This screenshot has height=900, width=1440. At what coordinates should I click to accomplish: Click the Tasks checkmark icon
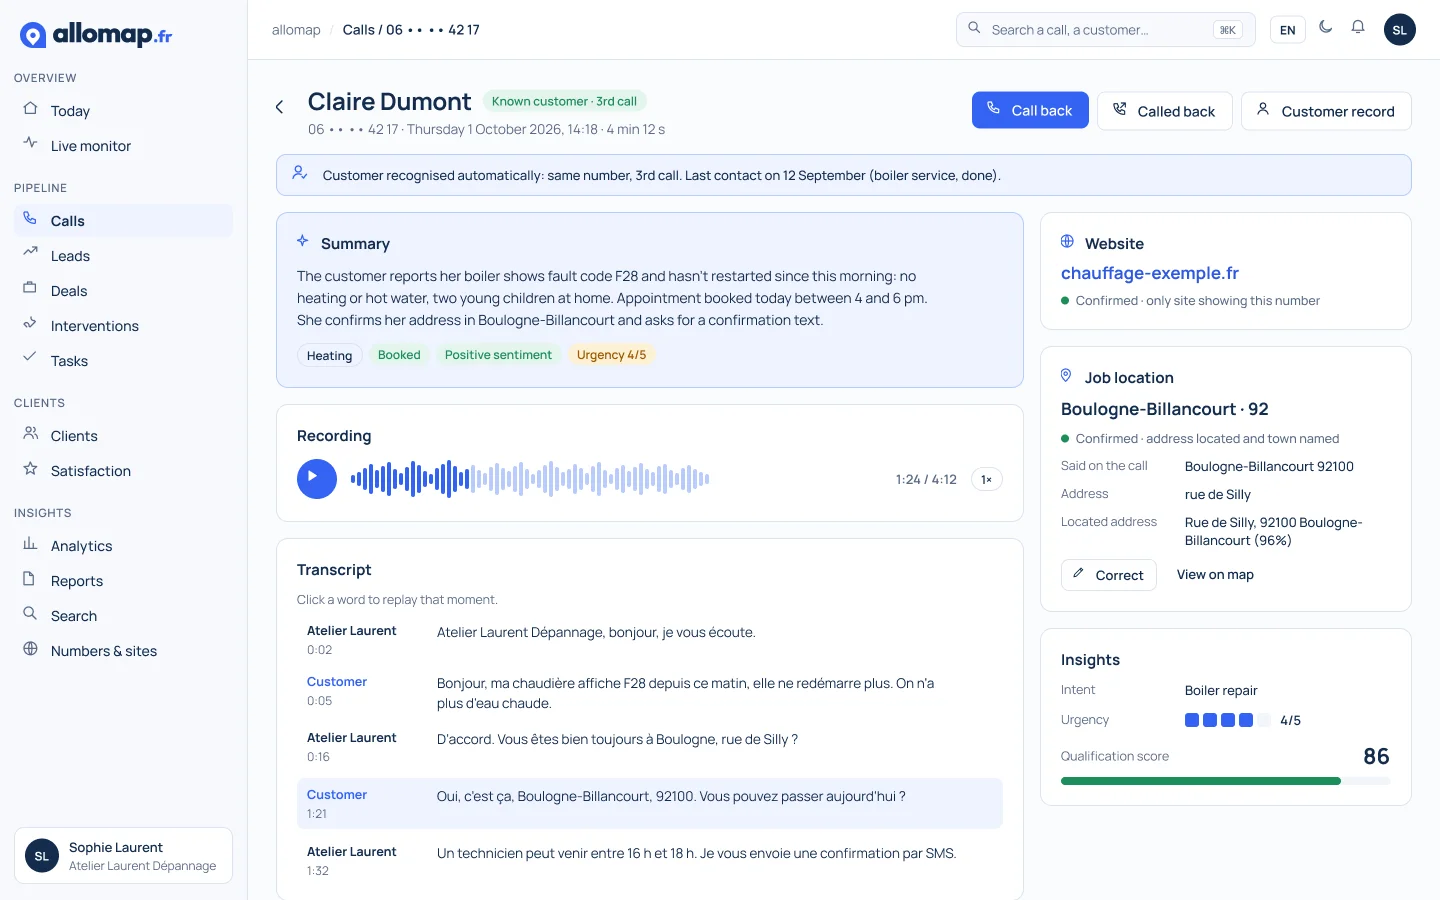[x=30, y=357]
